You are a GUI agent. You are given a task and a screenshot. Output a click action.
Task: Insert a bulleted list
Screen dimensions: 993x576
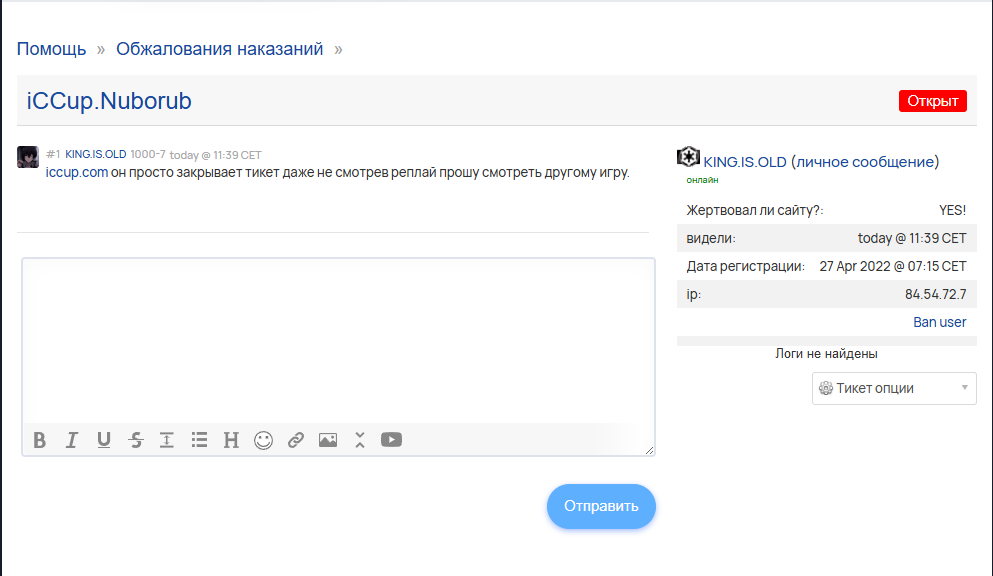199,440
